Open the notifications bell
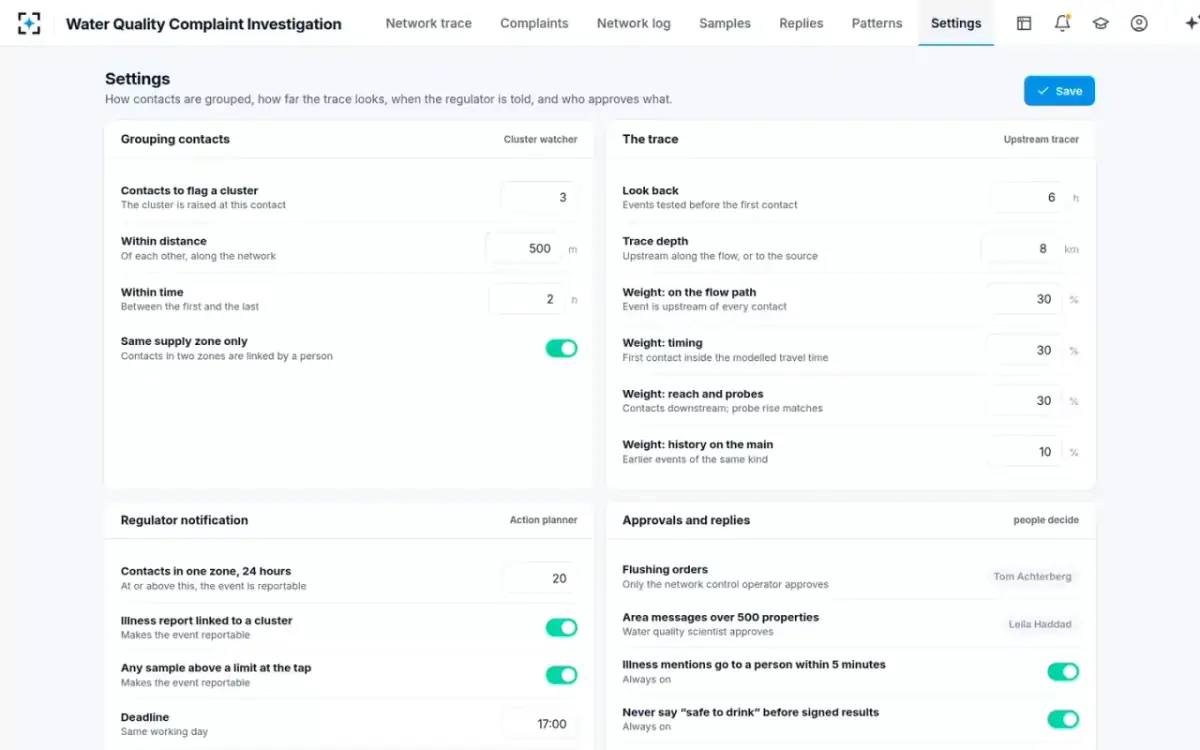Image resolution: width=1200 pixels, height=750 pixels. 1062,23
